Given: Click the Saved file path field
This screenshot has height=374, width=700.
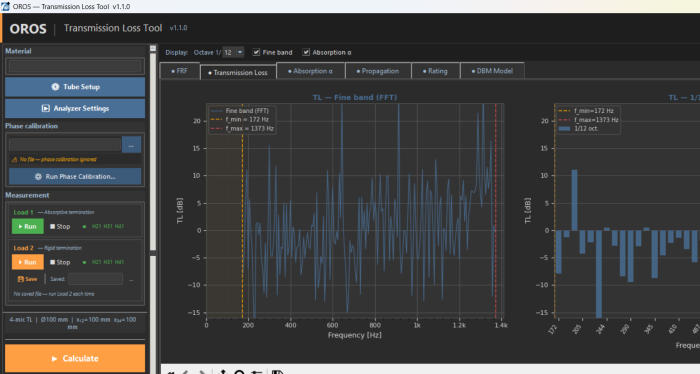Looking at the screenshot, I should [x=96, y=279].
